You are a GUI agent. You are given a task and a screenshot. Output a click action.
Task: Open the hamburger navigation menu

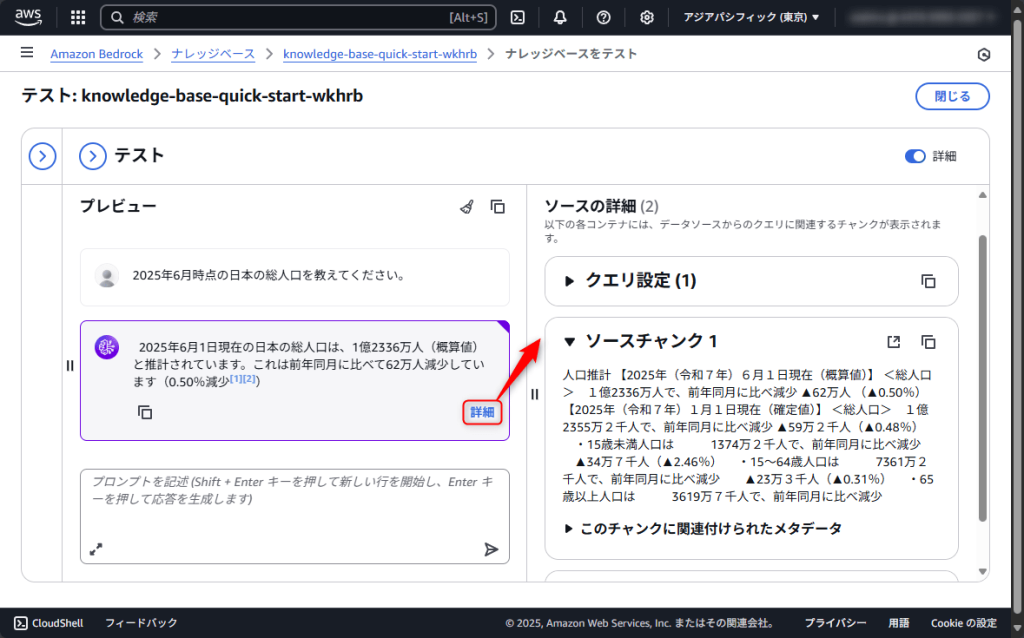[27, 52]
